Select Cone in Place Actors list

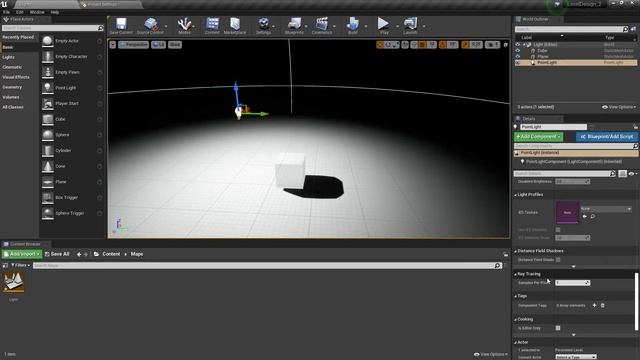72,166
